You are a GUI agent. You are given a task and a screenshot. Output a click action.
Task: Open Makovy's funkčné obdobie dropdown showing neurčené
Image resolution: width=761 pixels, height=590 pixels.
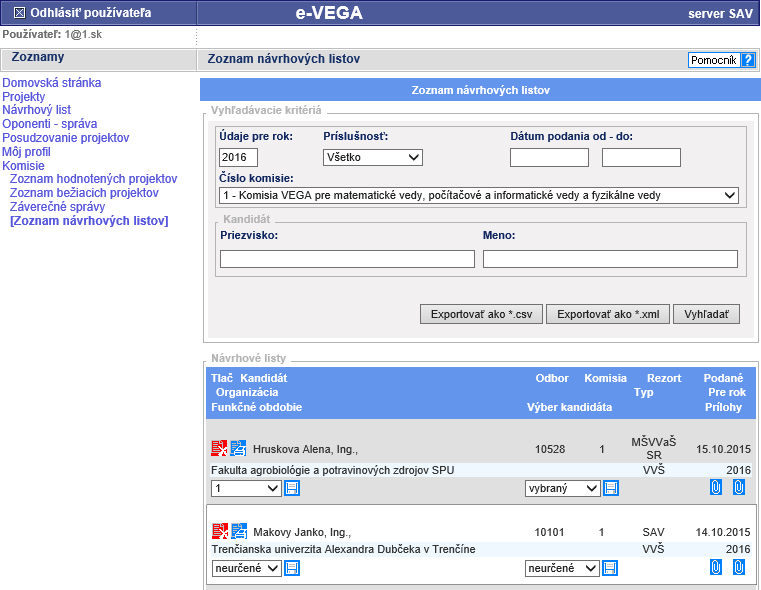click(247, 568)
